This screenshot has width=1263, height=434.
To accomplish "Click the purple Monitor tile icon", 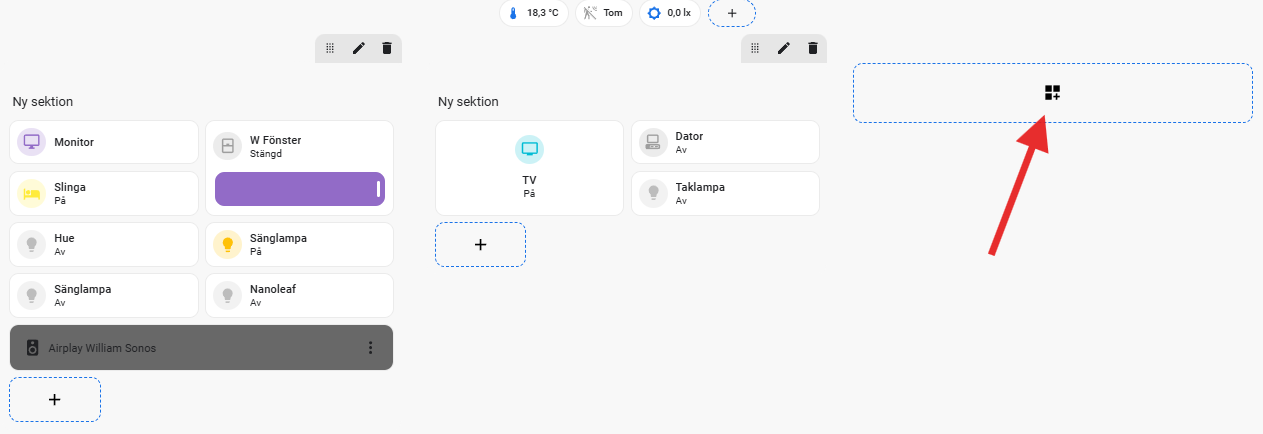I will click(32, 142).
